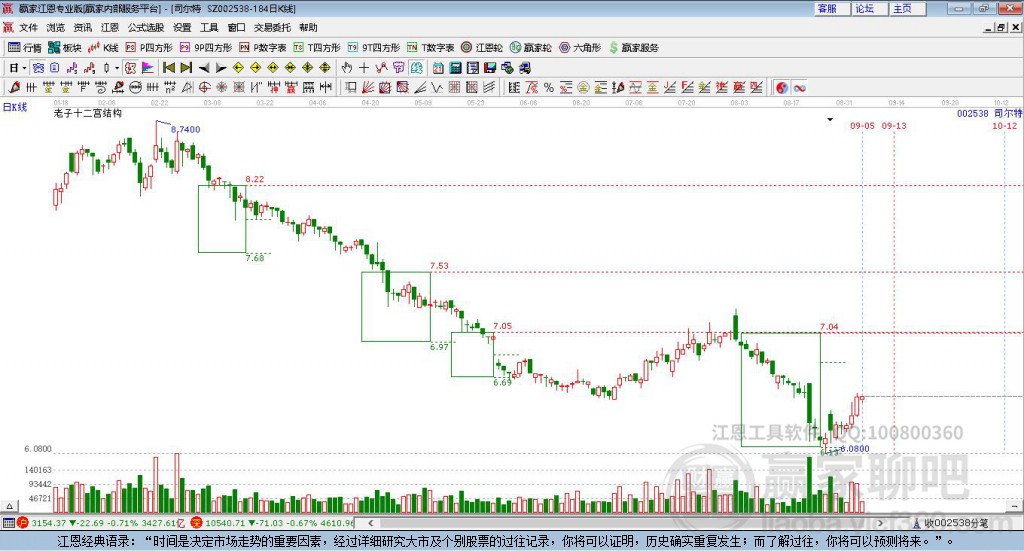Click the 7.53 price level label
This screenshot has width=1024, height=551.
440,266
